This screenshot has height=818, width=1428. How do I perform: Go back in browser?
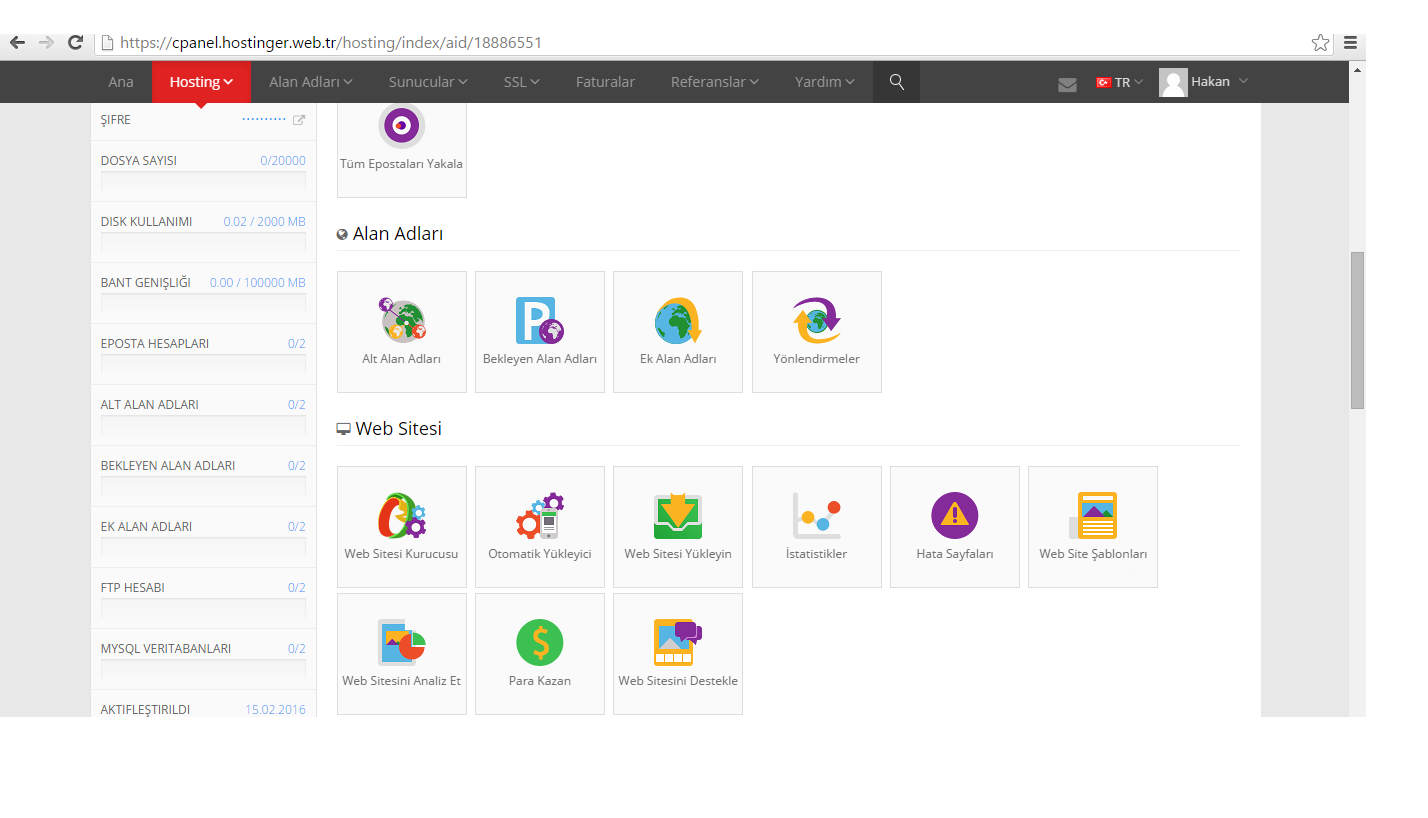coord(17,42)
